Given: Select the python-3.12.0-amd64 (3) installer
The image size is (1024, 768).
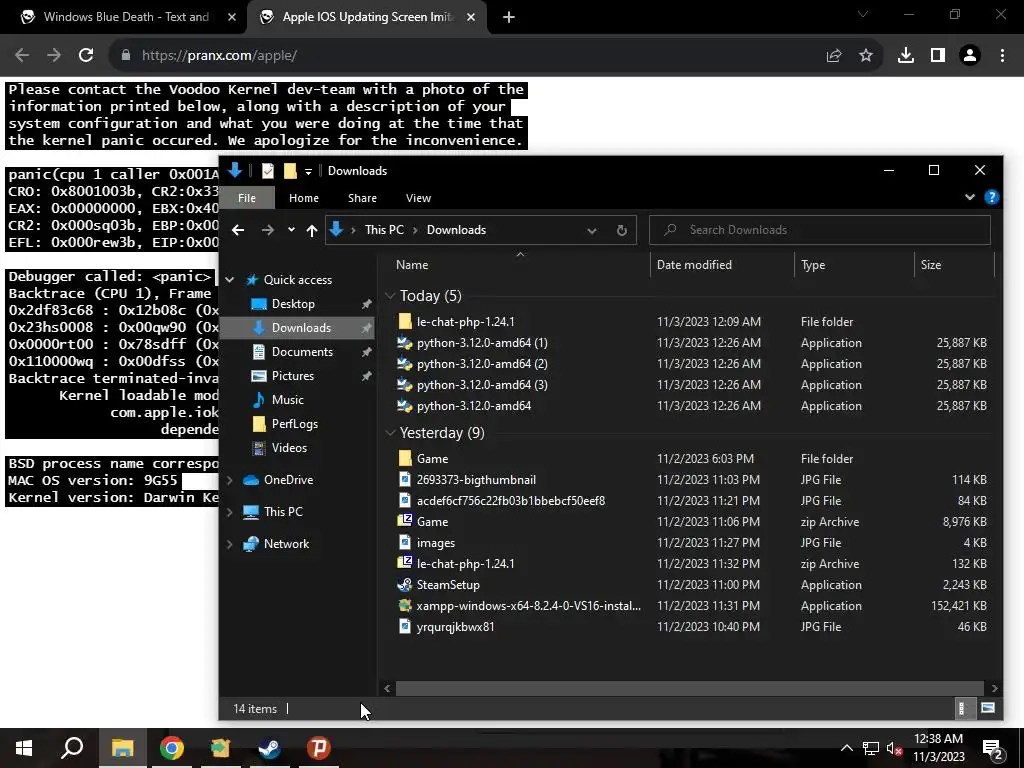Looking at the screenshot, I should click(x=482, y=385).
